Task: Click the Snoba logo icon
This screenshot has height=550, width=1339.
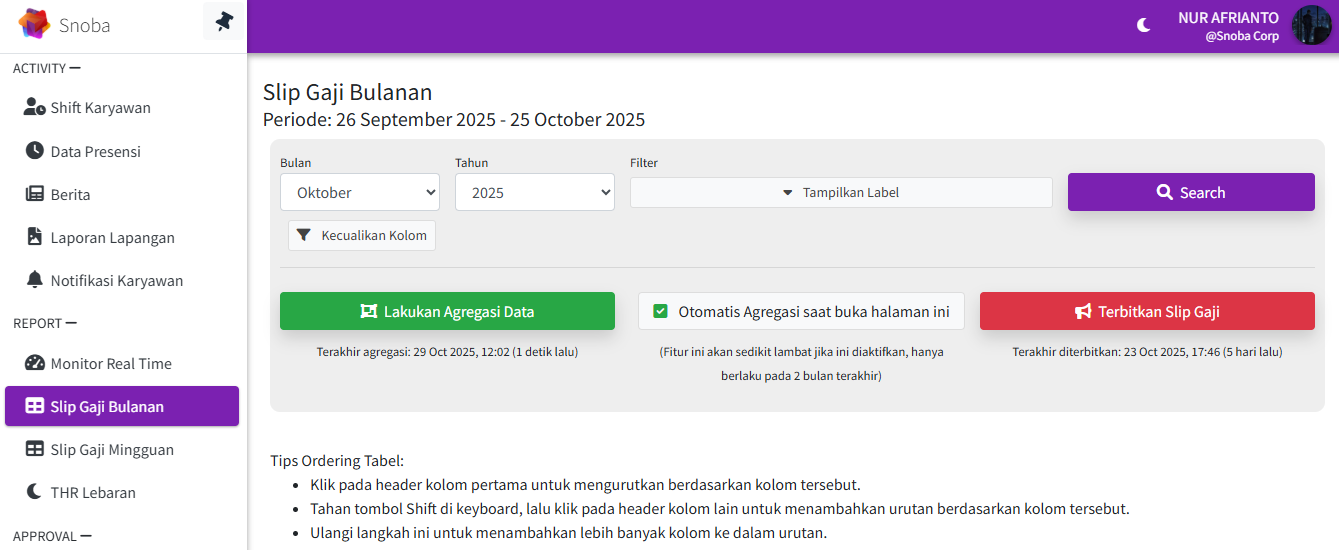Action: click(34, 24)
